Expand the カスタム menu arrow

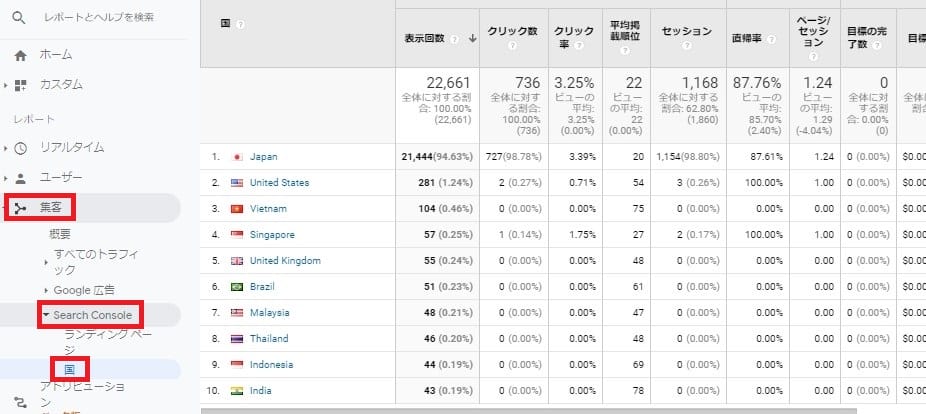point(6,85)
